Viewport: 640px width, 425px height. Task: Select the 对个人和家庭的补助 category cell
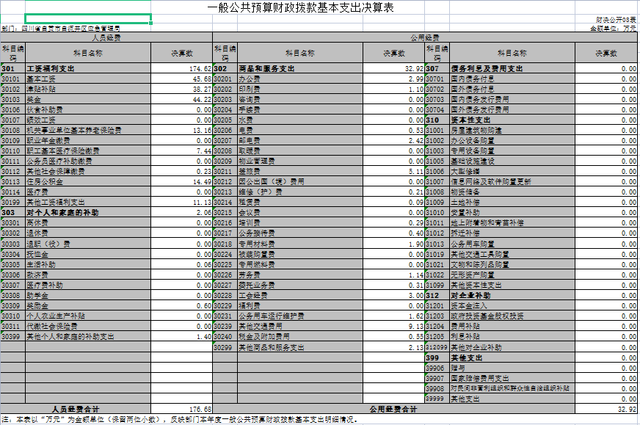[x=60, y=213]
